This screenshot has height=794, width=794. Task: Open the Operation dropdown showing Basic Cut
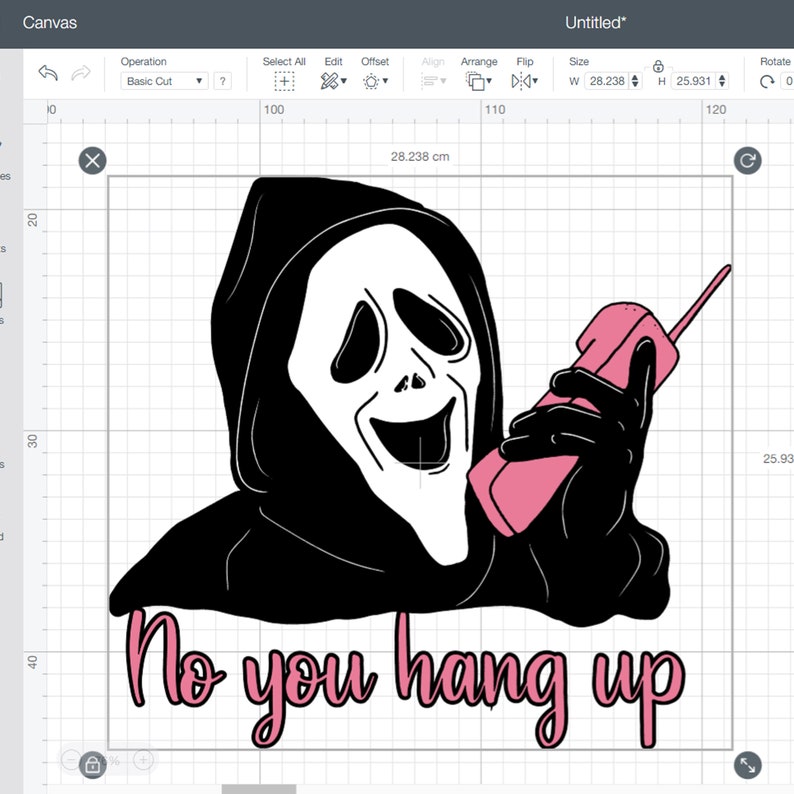pyautogui.click(x=164, y=81)
